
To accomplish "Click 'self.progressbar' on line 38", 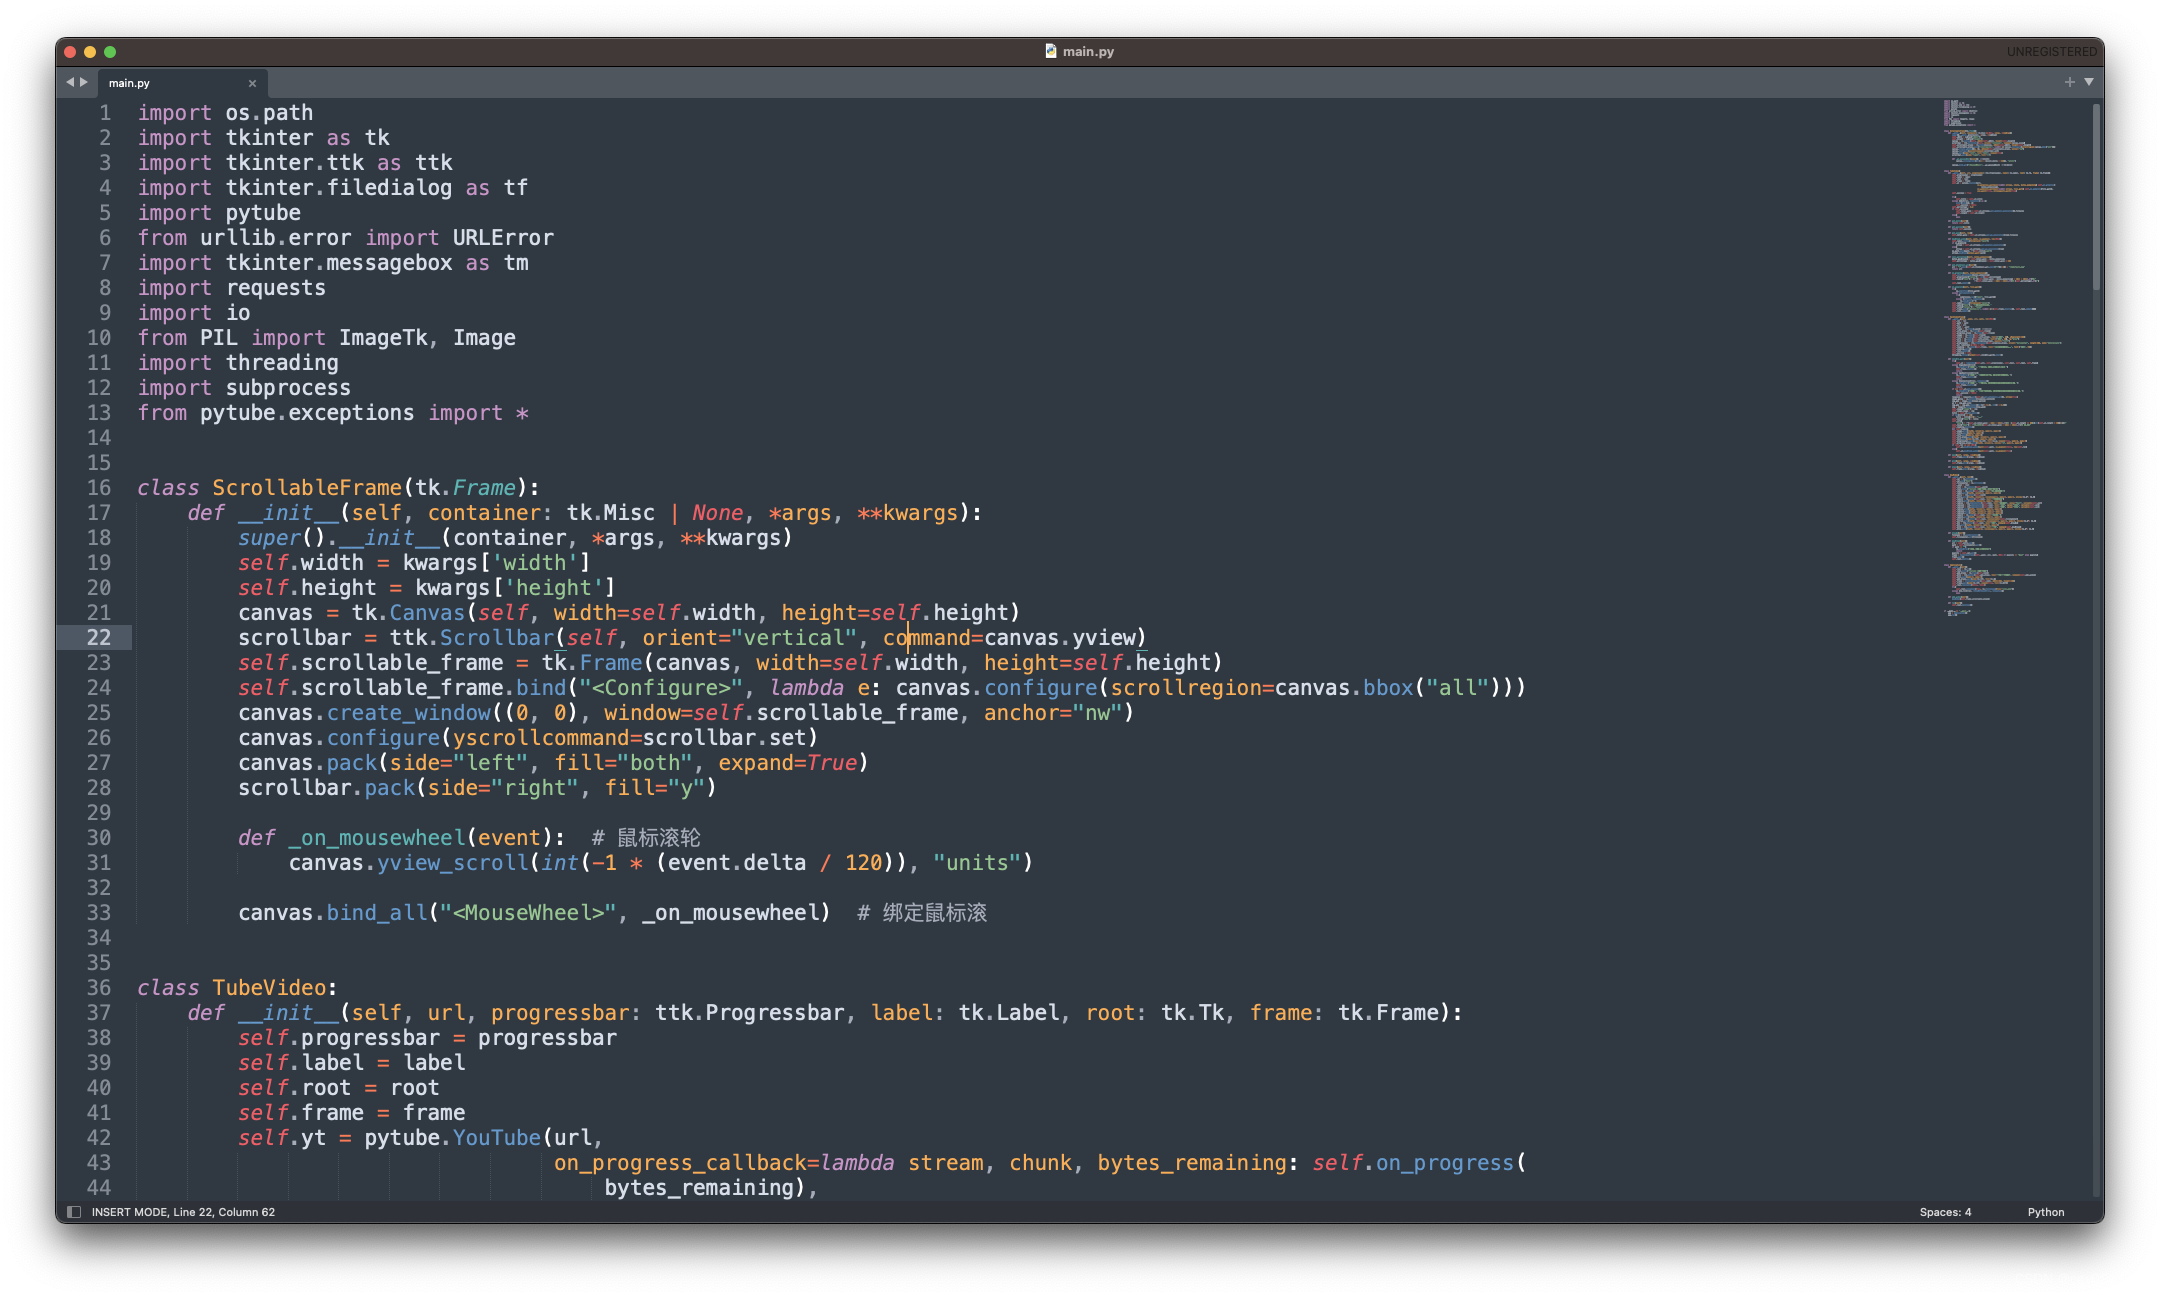I will pyautogui.click(x=339, y=1037).
